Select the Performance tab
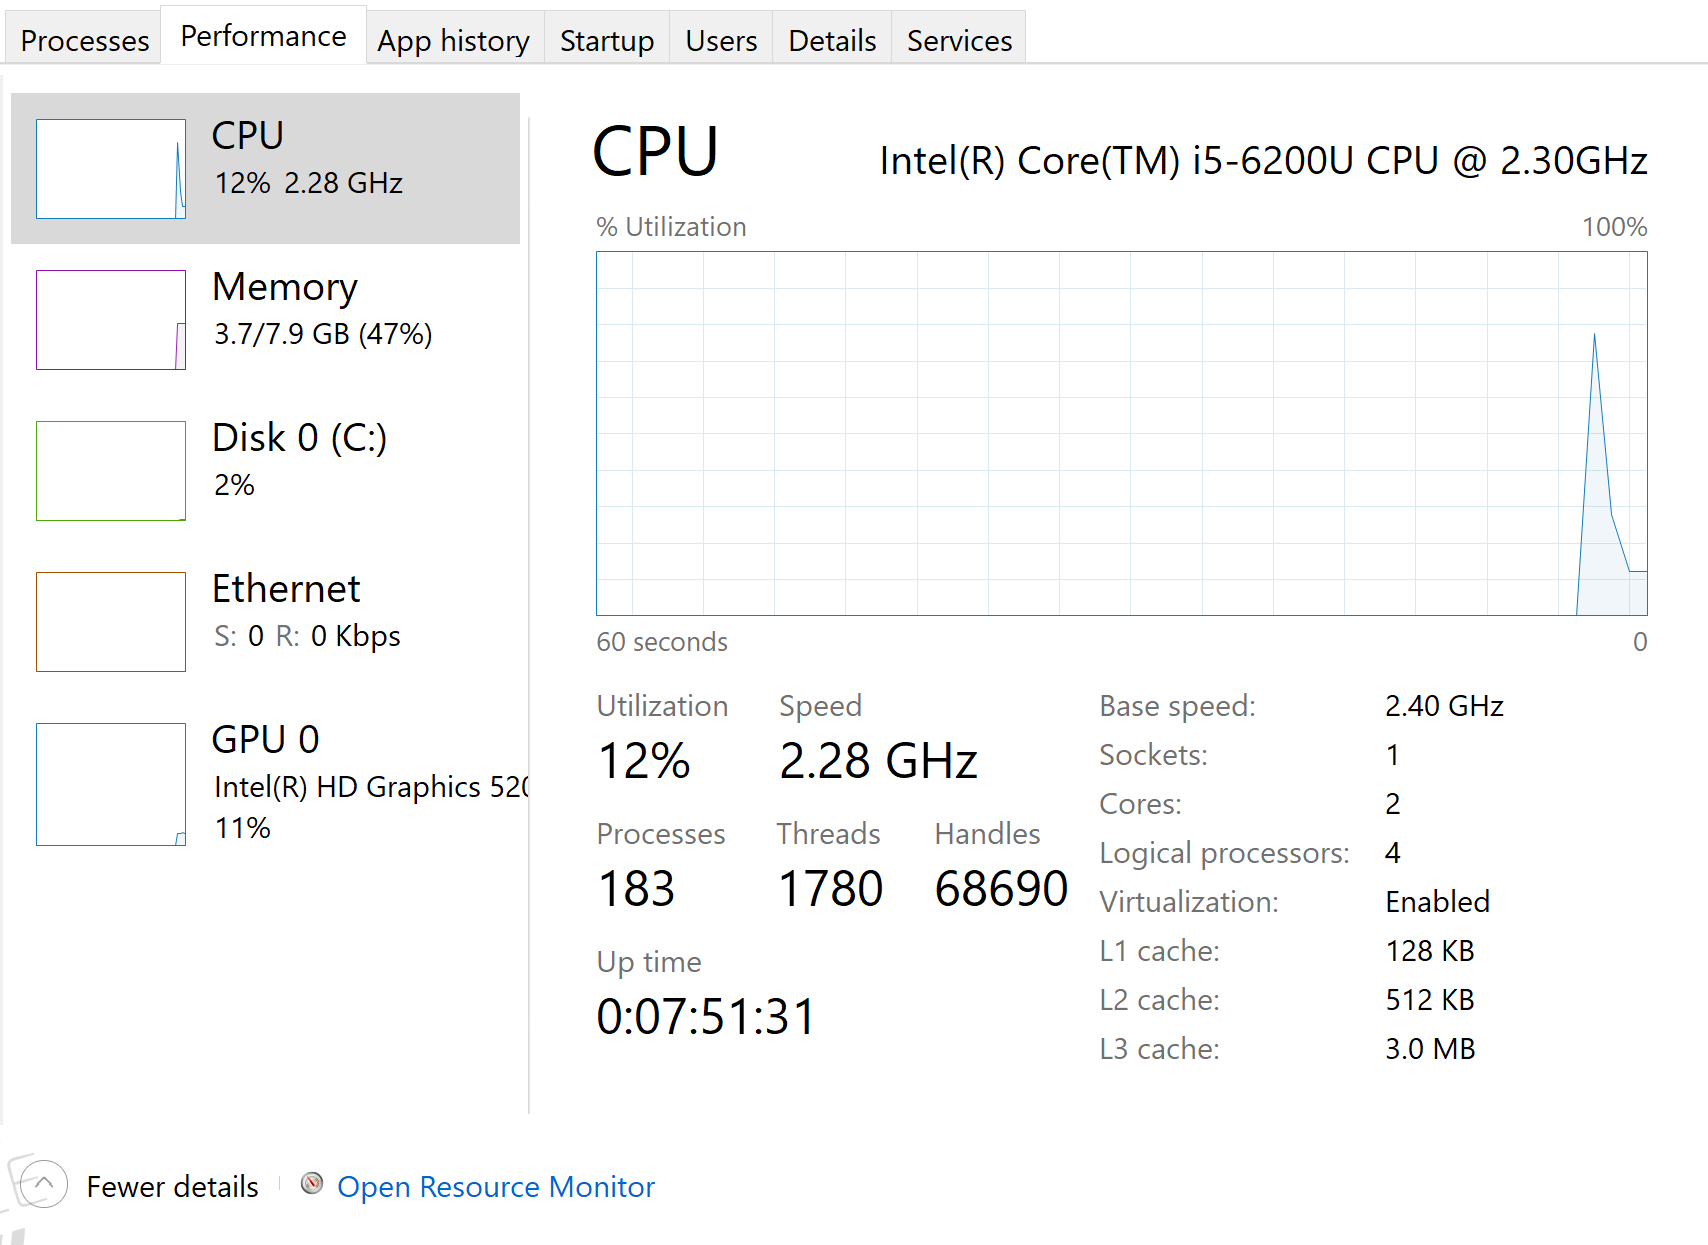 (263, 37)
